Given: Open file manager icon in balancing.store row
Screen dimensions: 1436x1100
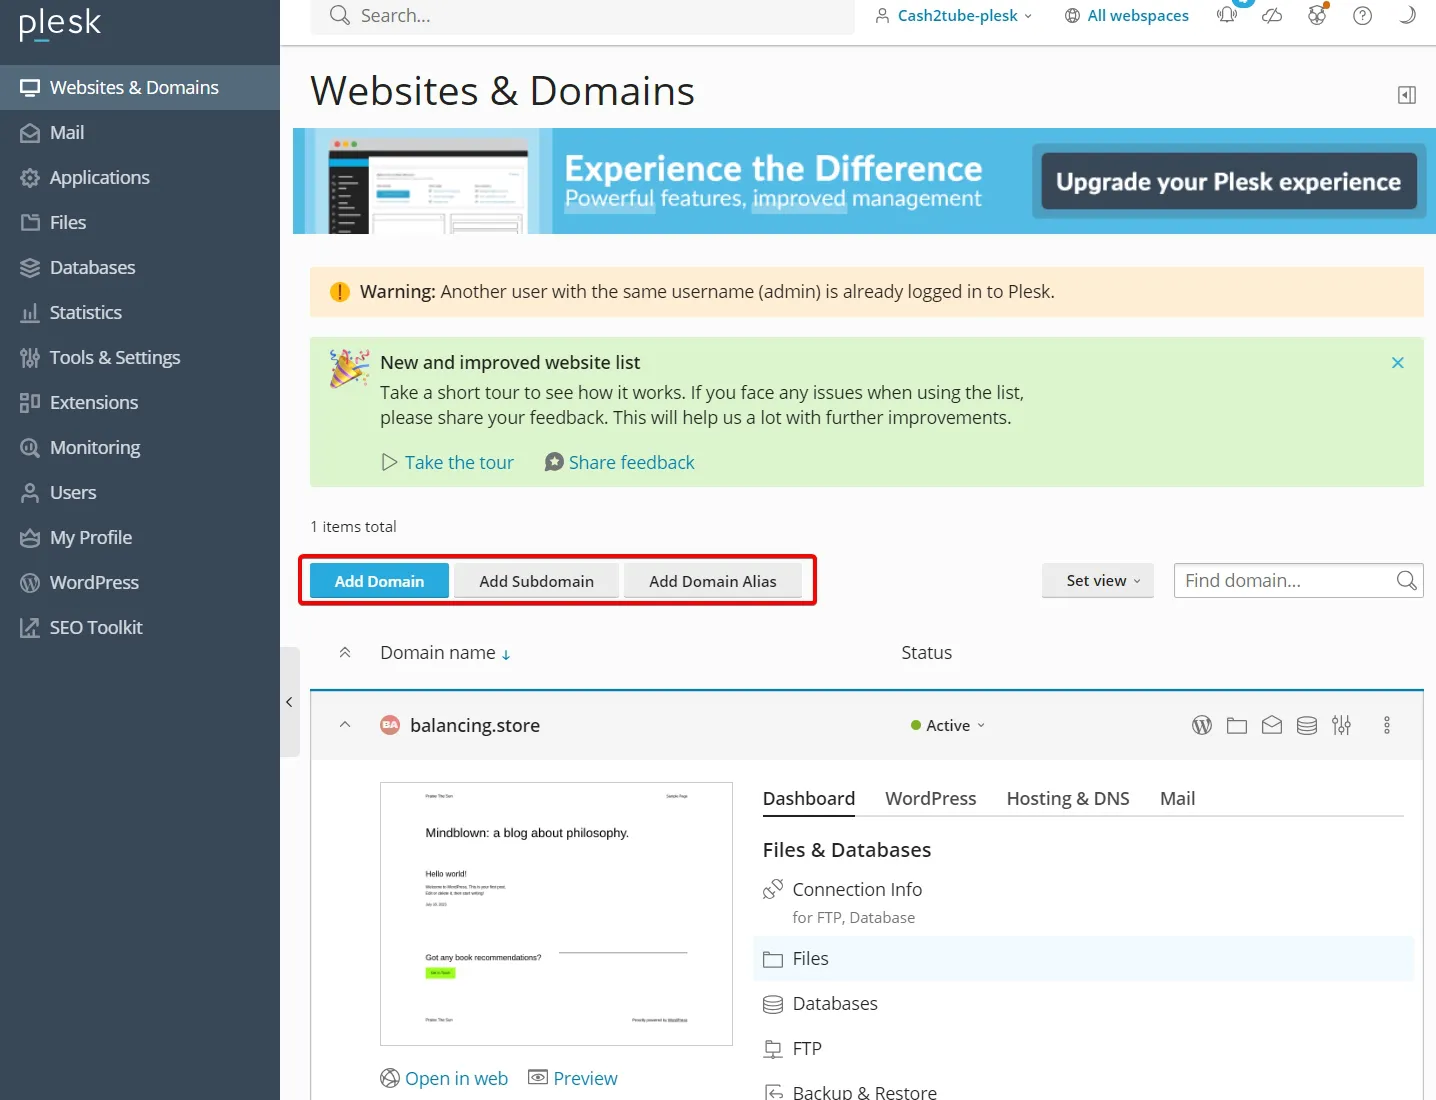Looking at the screenshot, I should coord(1237,725).
